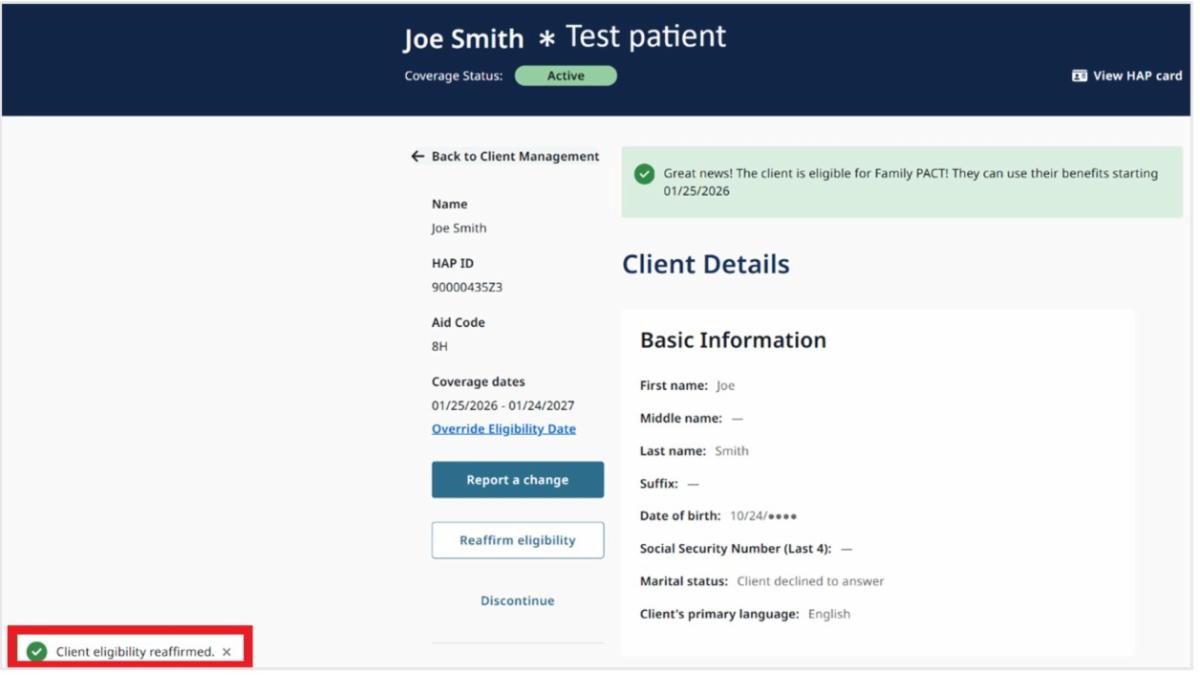Click the masked date of birth value

(x=763, y=516)
